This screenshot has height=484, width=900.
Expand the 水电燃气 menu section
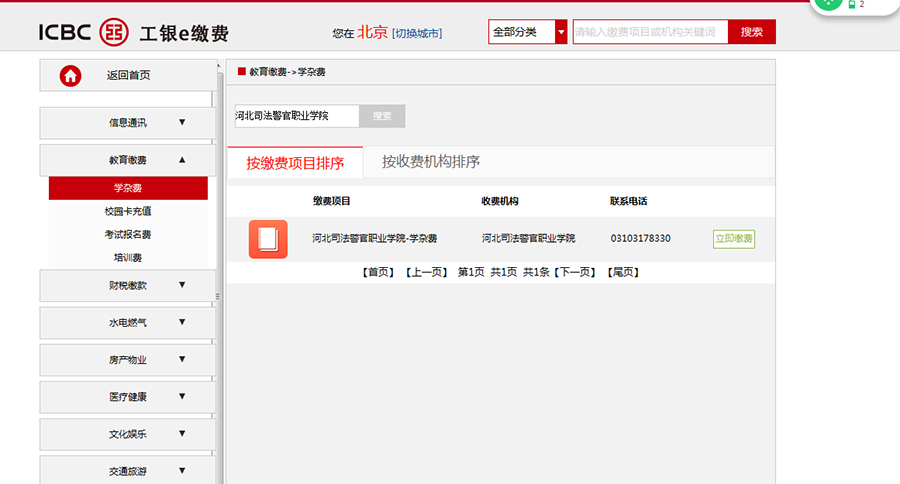[127, 323]
